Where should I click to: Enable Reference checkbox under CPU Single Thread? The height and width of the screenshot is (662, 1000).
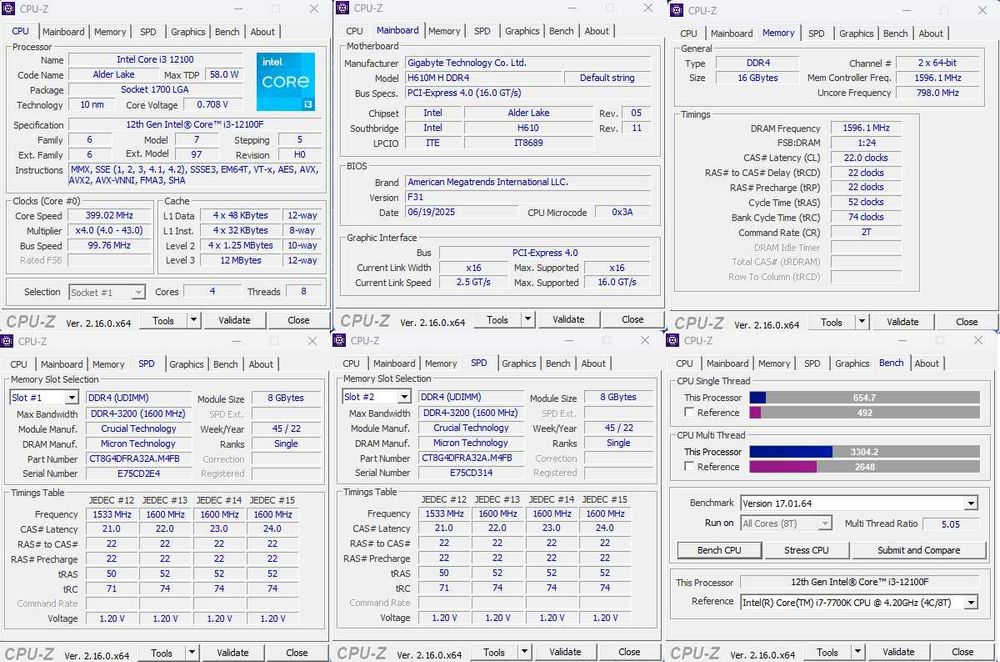click(689, 413)
